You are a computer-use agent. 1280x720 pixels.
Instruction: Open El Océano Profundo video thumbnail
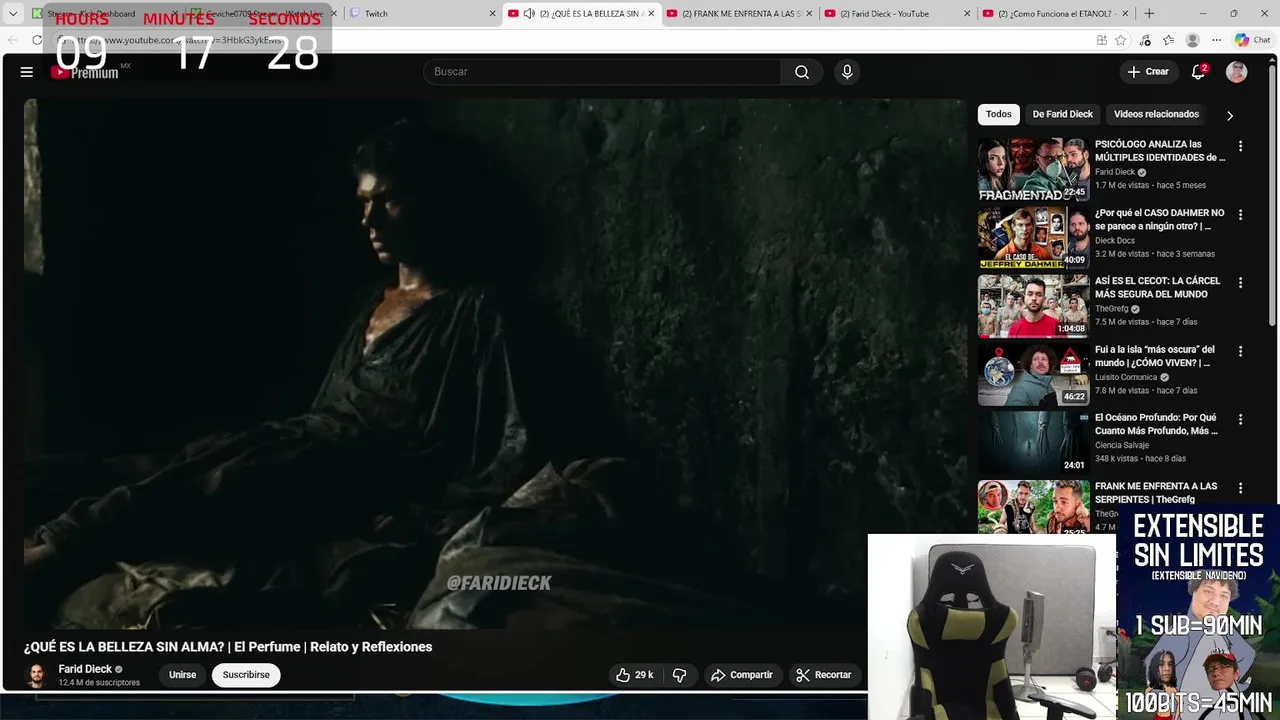[1033, 443]
